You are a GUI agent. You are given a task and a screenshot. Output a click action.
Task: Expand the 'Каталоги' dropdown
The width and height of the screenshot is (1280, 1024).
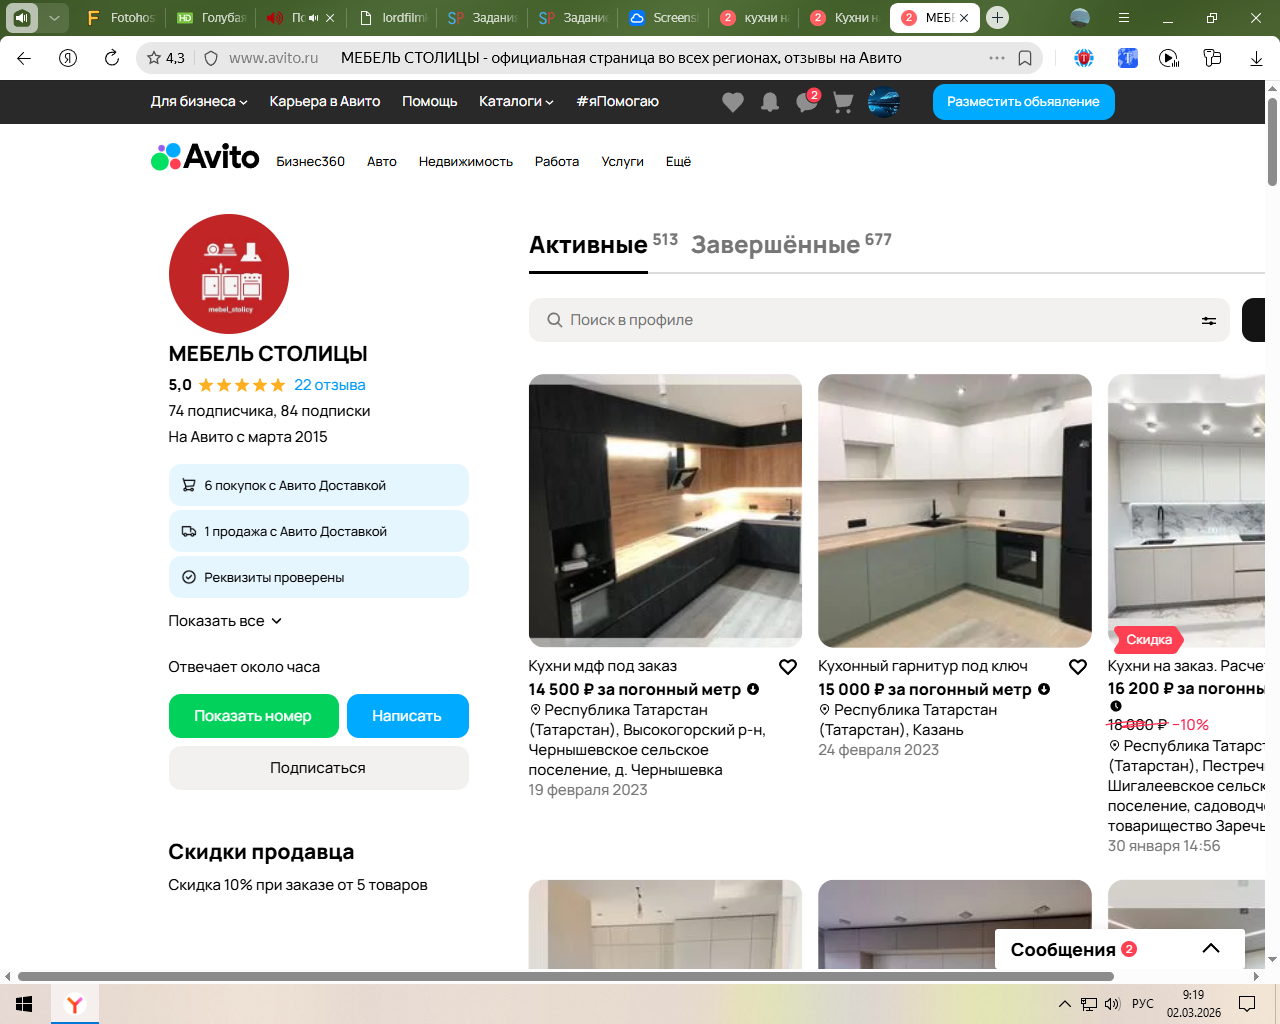pyautogui.click(x=516, y=101)
